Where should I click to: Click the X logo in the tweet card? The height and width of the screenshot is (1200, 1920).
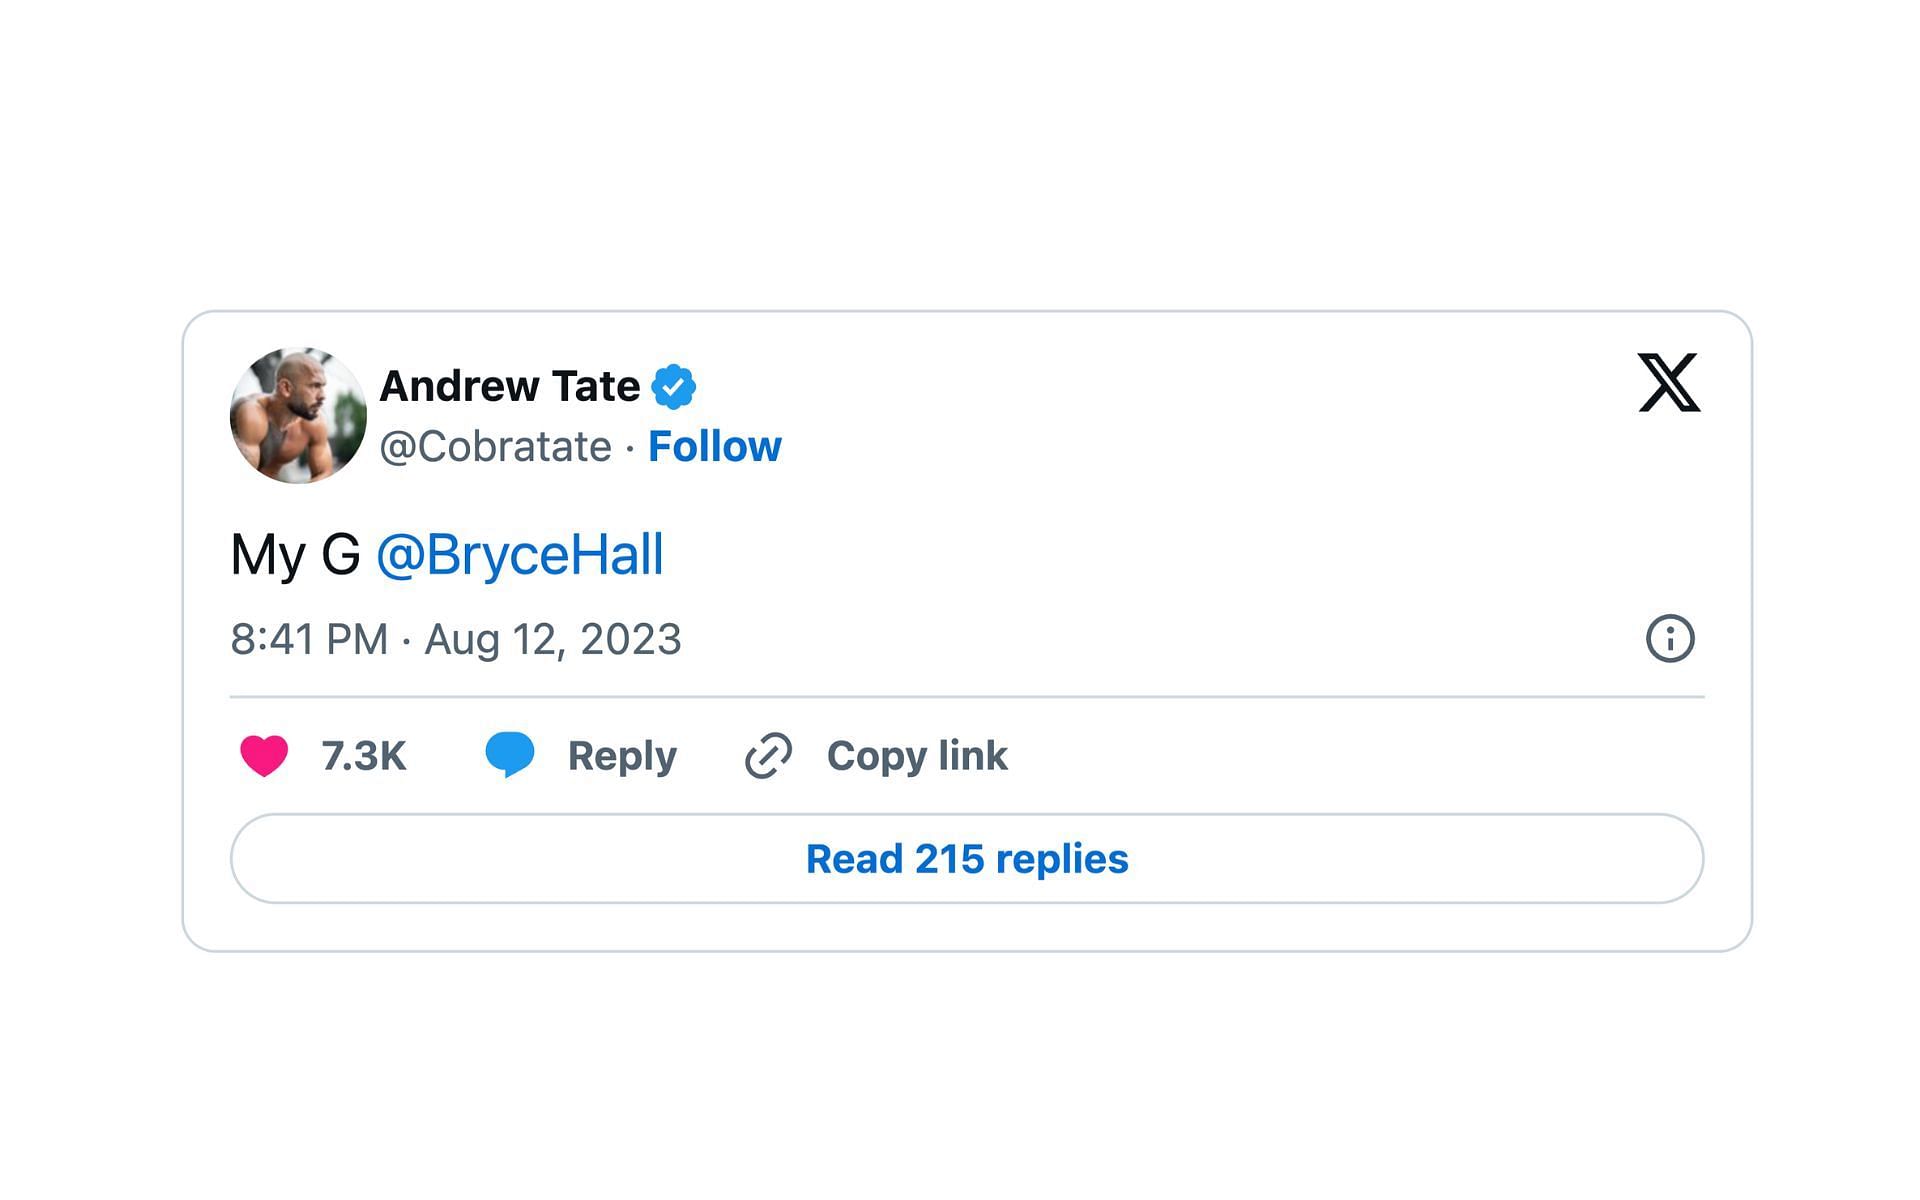click(1669, 382)
